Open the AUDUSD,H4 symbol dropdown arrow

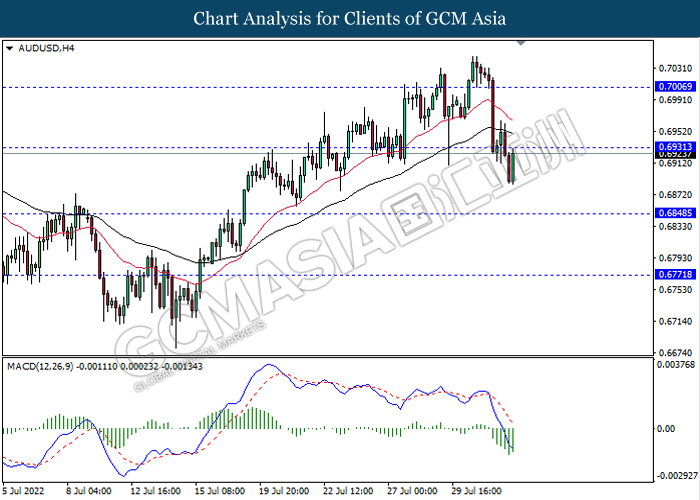coord(9,48)
